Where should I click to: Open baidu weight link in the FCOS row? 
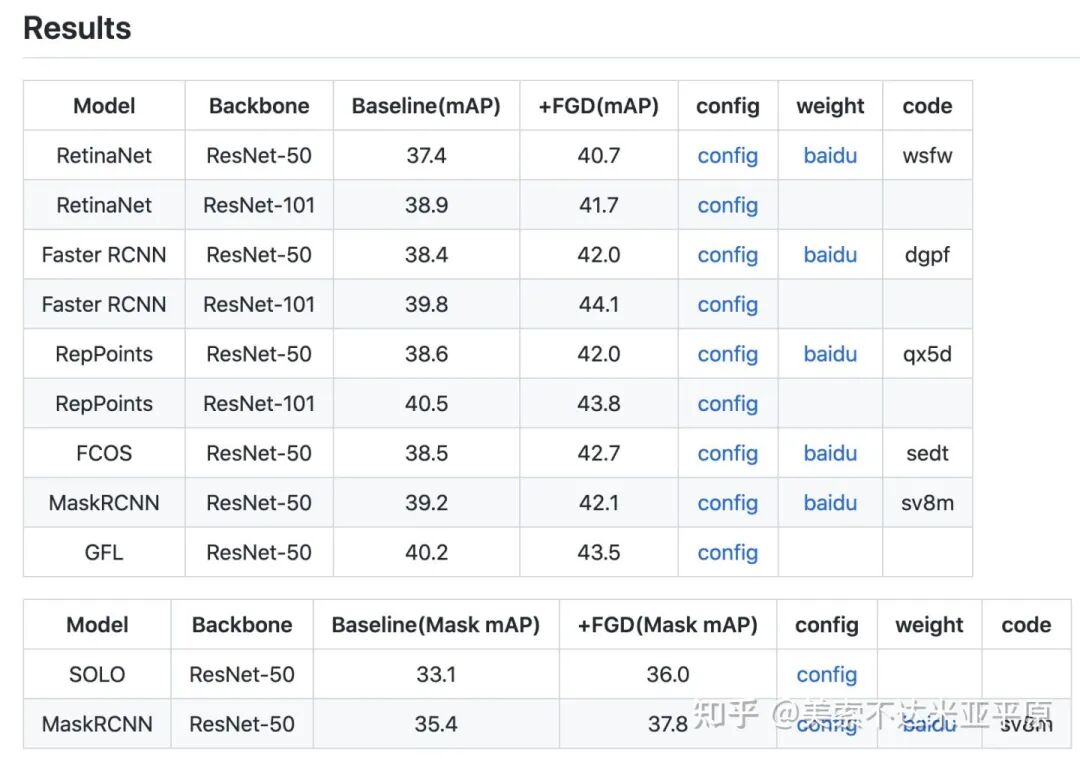[830, 453]
